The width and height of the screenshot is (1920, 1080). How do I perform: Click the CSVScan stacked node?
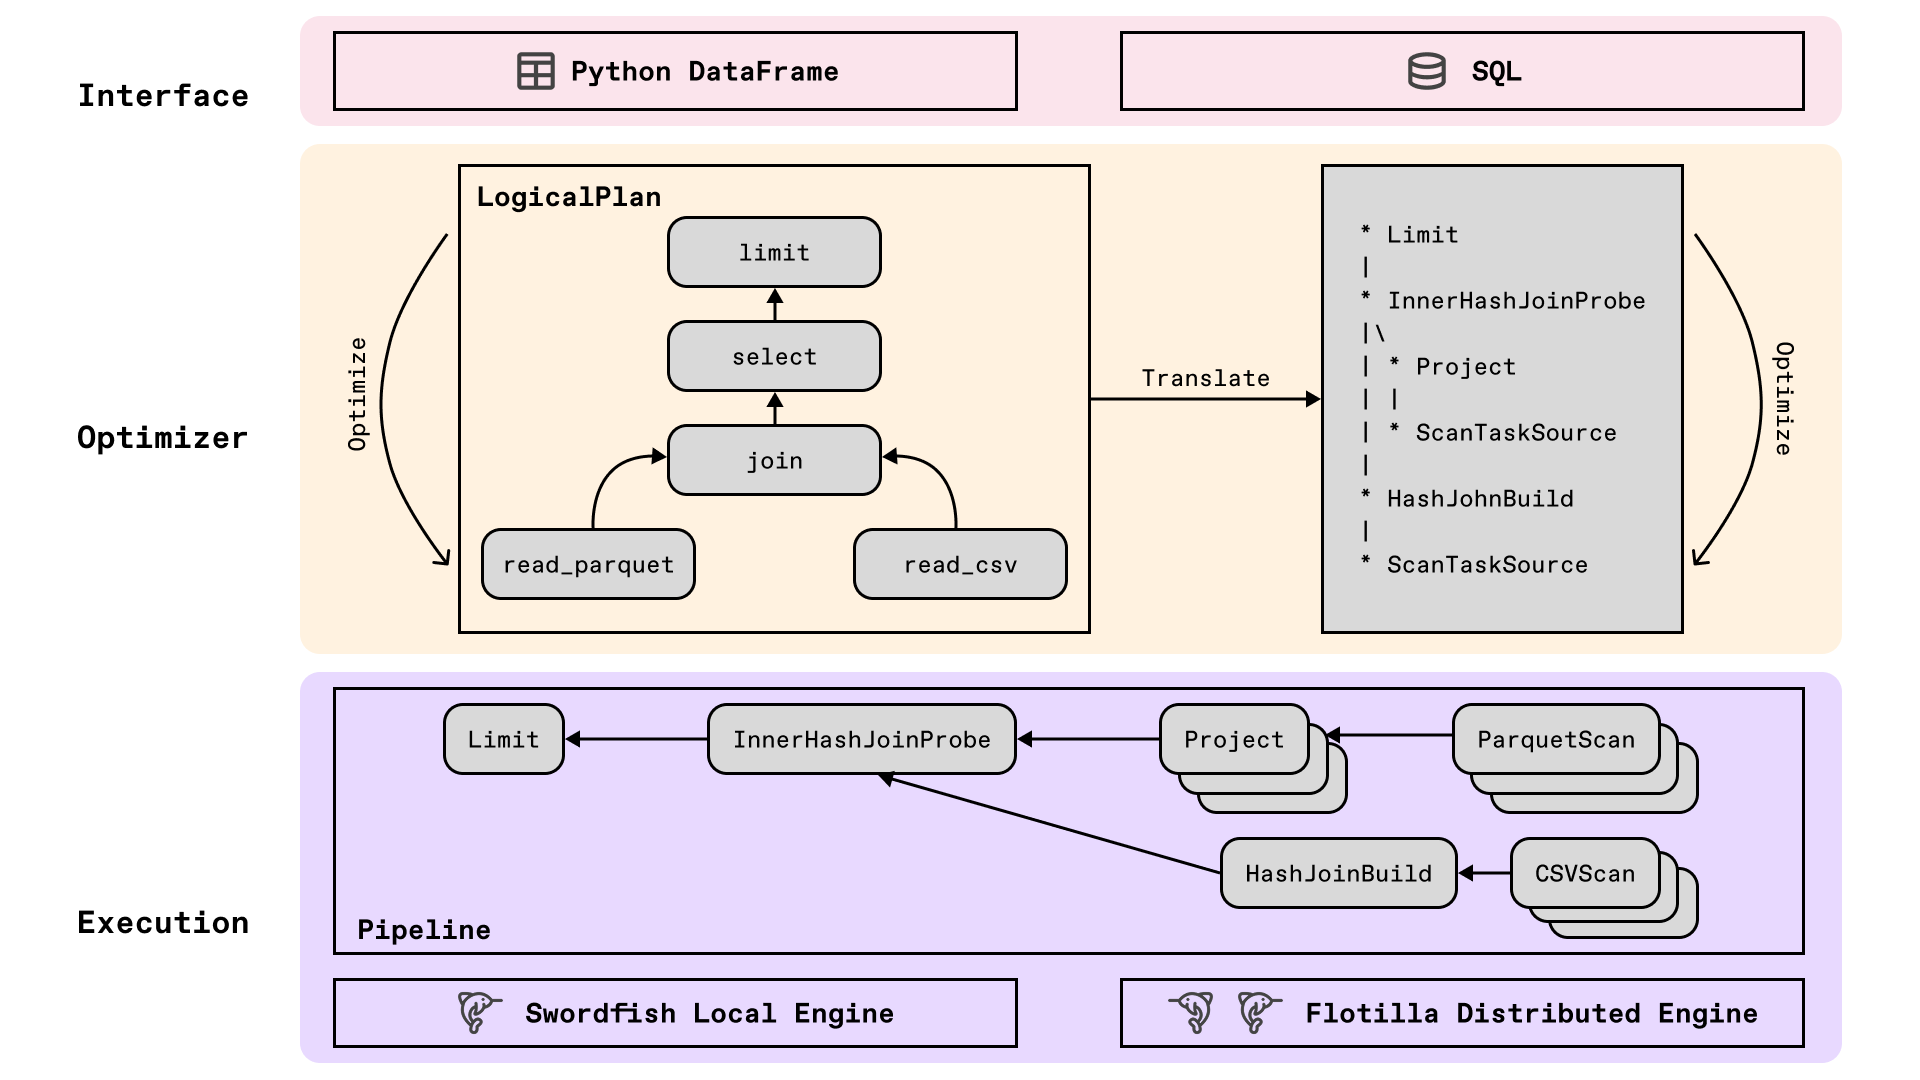[x=1584, y=873]
